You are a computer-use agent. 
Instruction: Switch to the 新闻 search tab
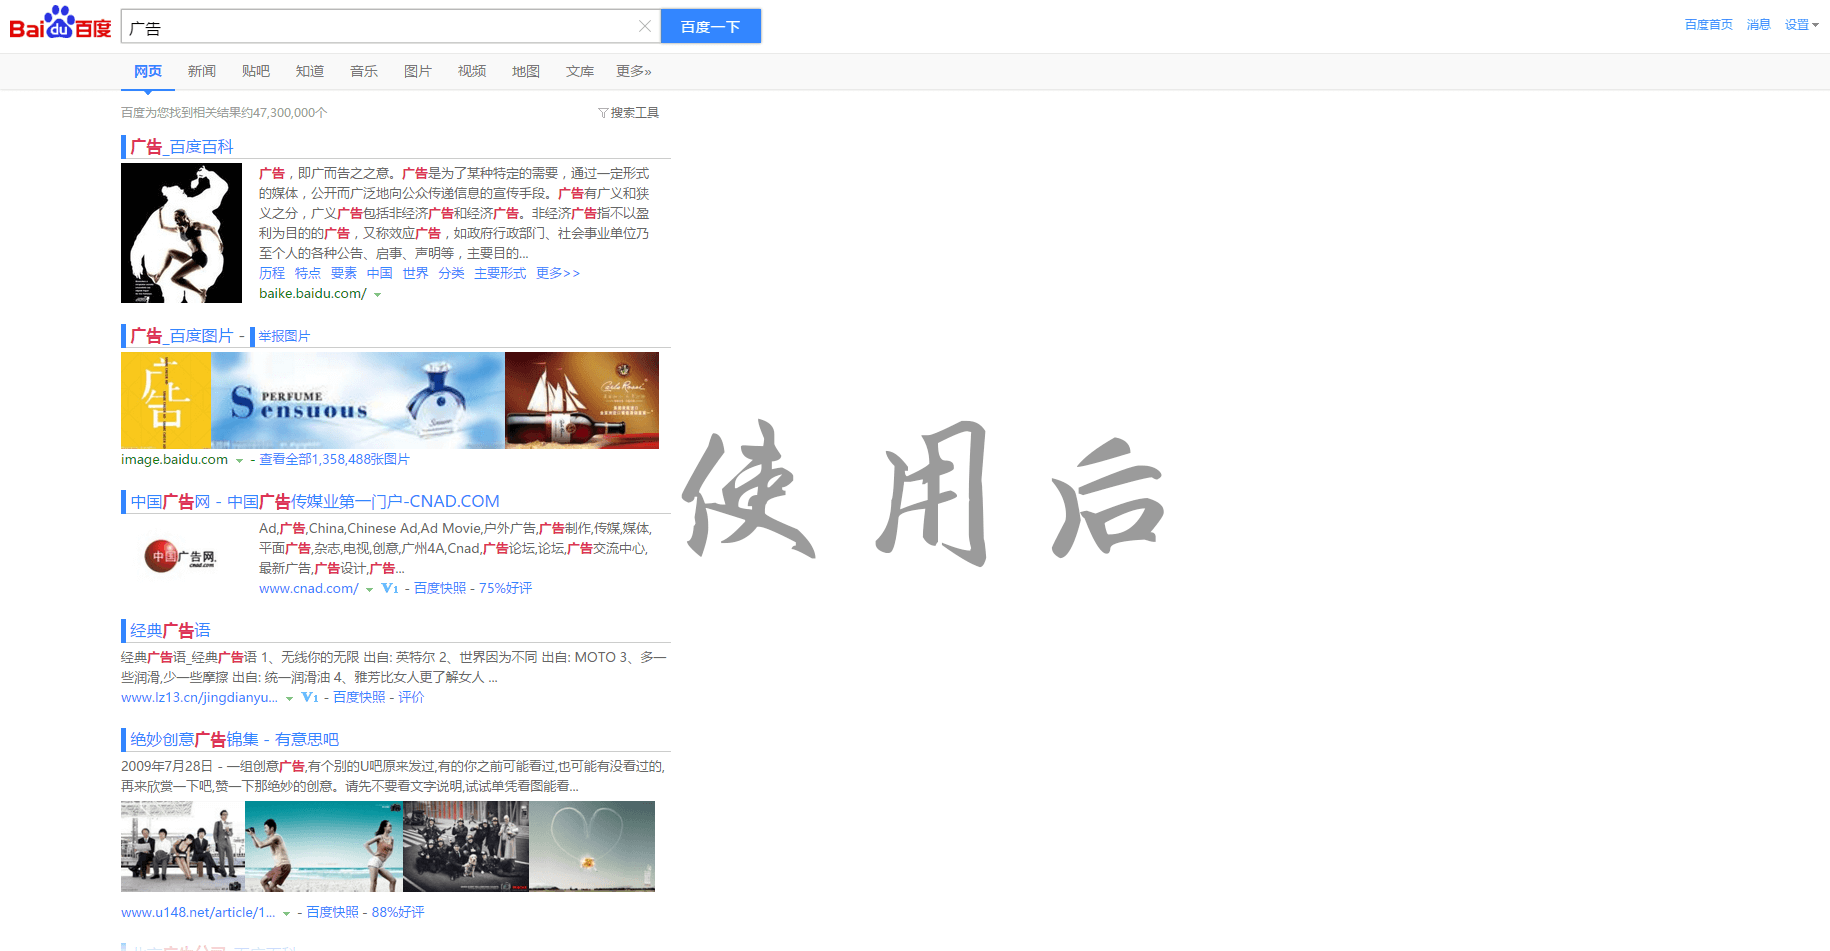202,71
